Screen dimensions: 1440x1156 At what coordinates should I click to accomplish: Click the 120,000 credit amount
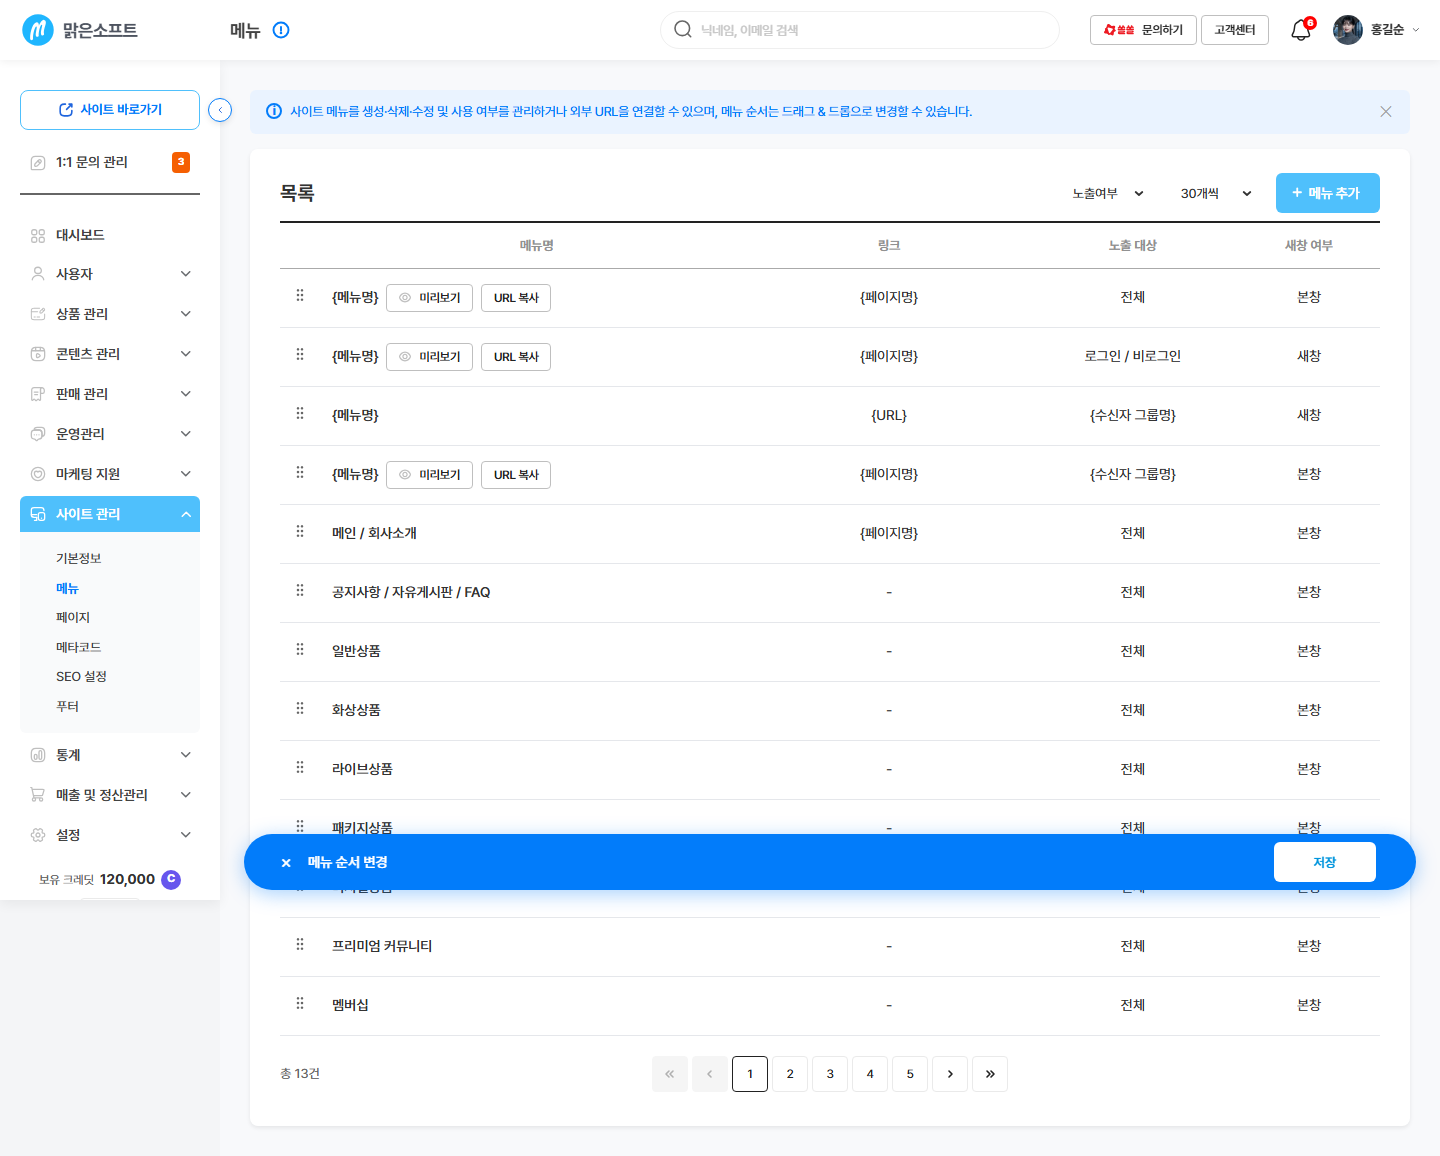tap(127, 879)
